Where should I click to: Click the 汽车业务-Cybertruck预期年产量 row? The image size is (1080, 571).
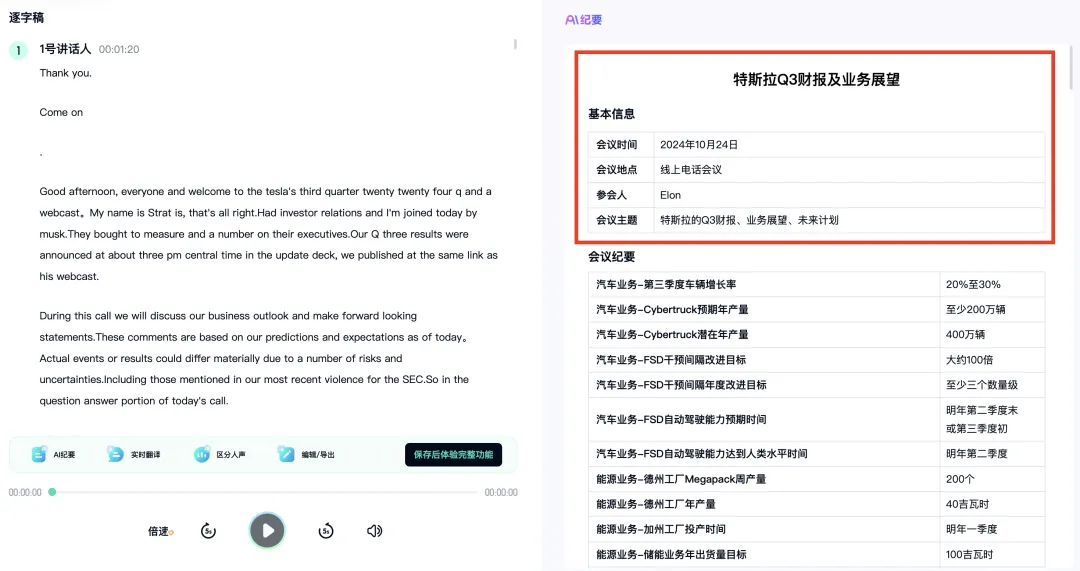pos(816,309)
